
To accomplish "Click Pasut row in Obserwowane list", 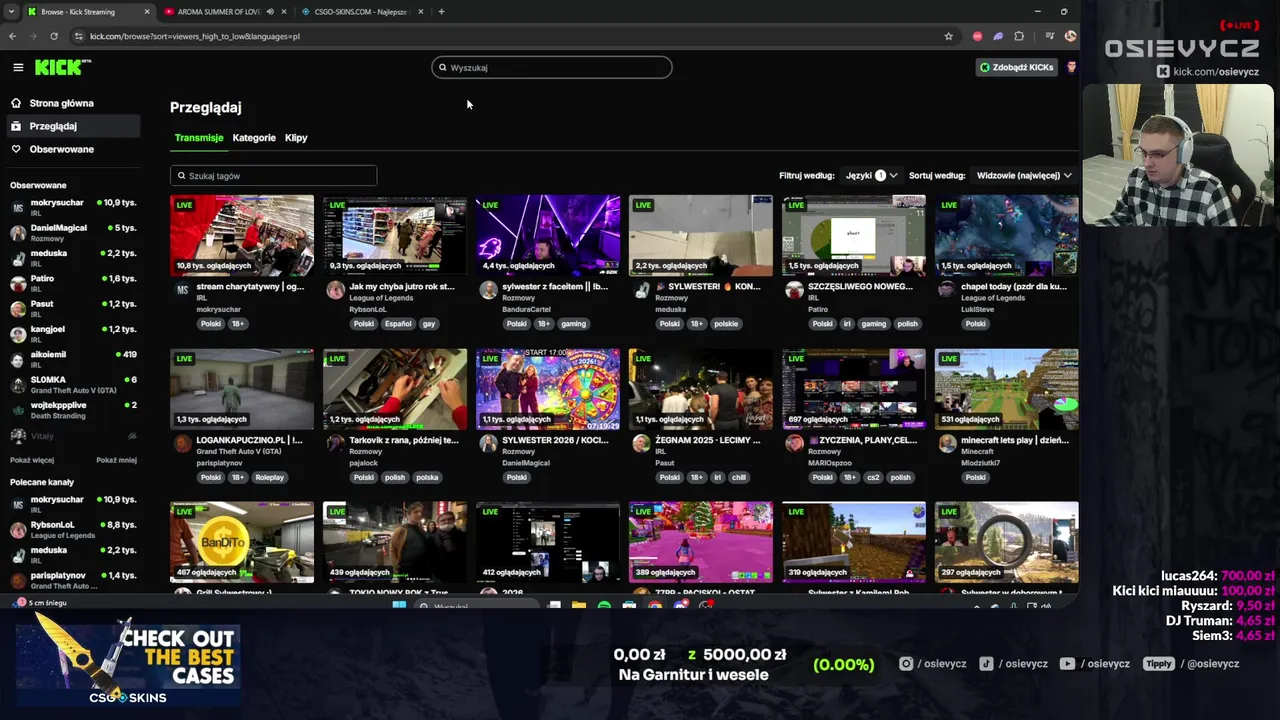I will point(73,308).
